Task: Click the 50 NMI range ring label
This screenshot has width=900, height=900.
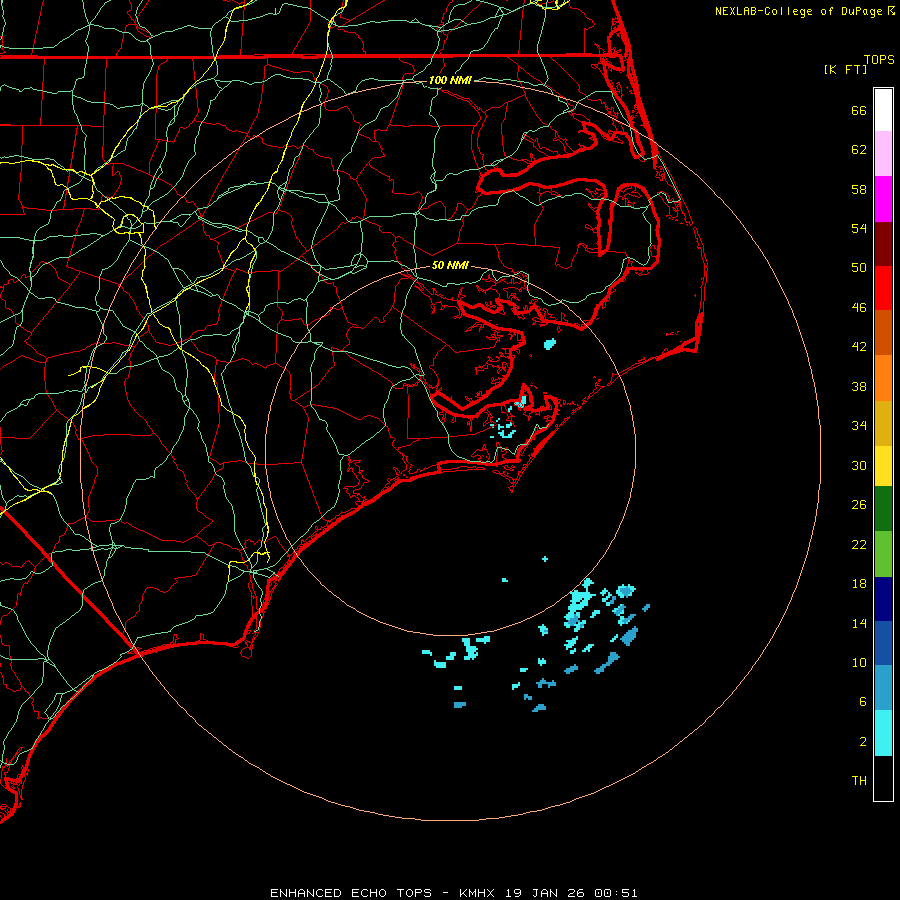Action: pos(450,265)
